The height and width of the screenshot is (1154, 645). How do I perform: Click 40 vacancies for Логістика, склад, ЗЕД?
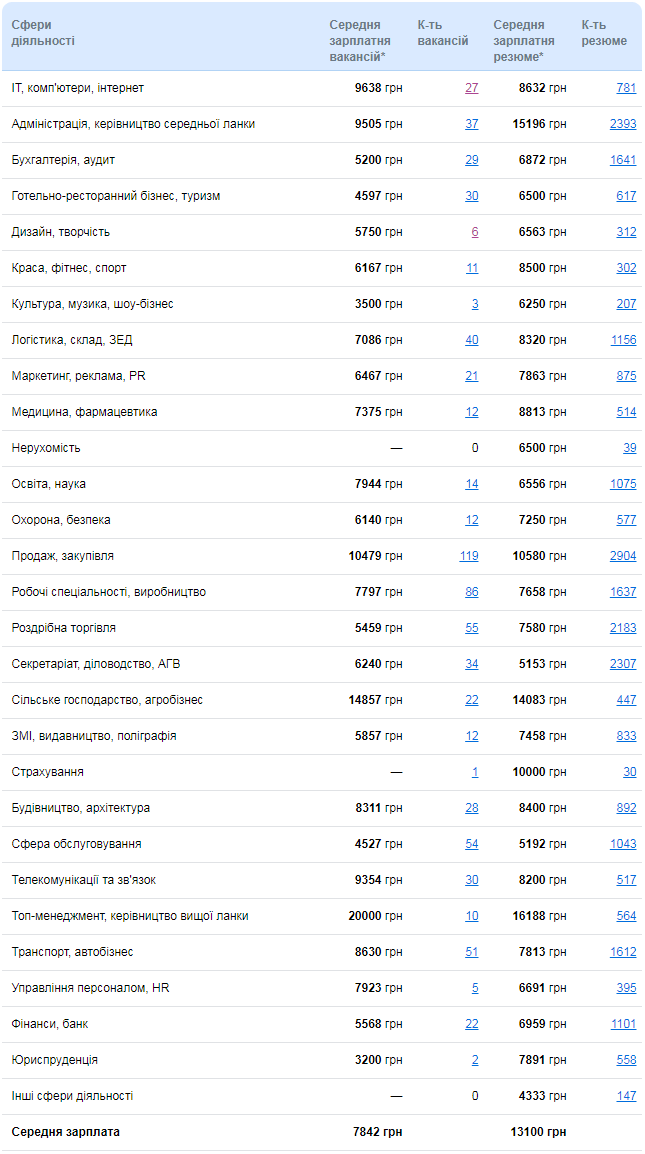pos(471,340)
